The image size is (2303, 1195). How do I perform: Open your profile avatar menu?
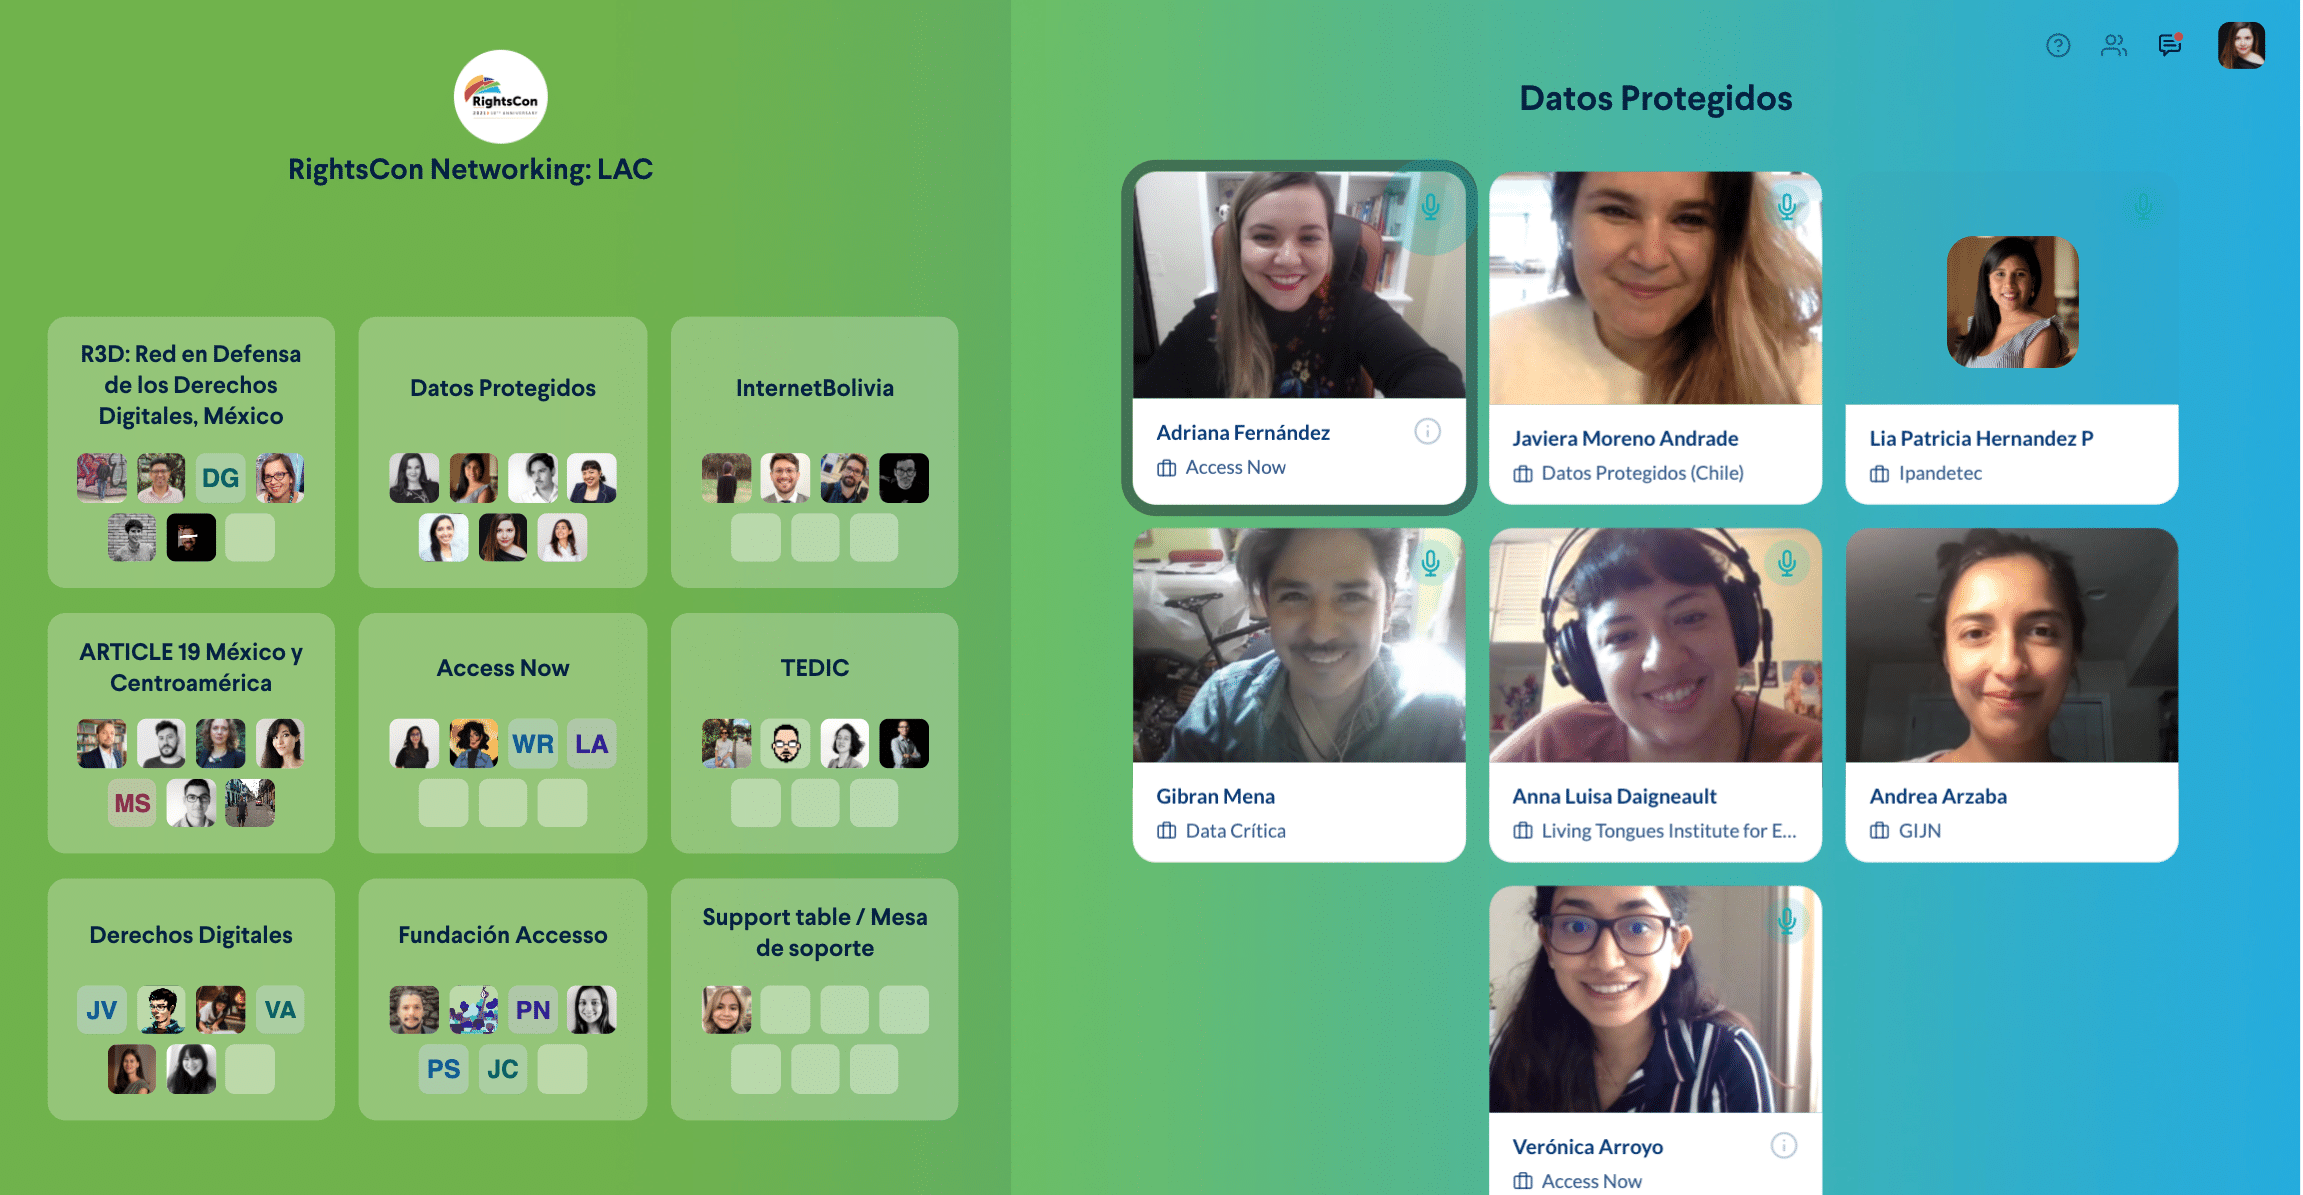point(2240,45)
